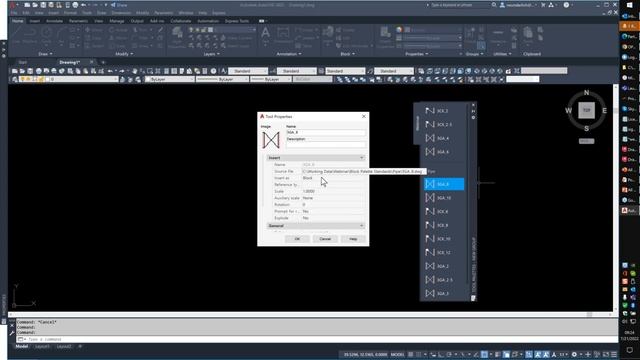Click N on the ViewCube compass
This screenshot has height=360, width=640.
tap(587, 93)
